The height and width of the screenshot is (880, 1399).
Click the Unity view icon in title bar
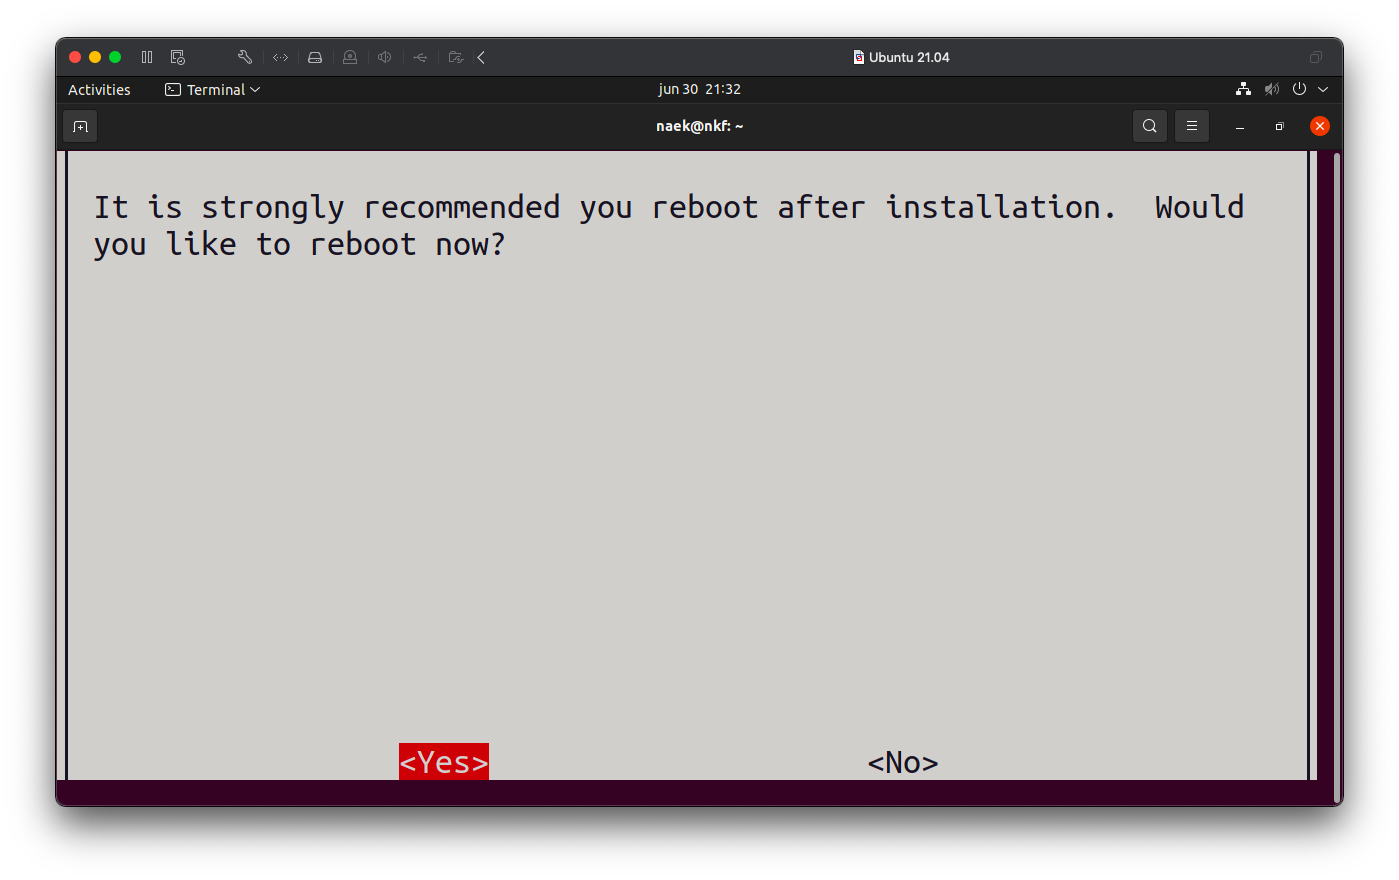[x=1316, y=57]
